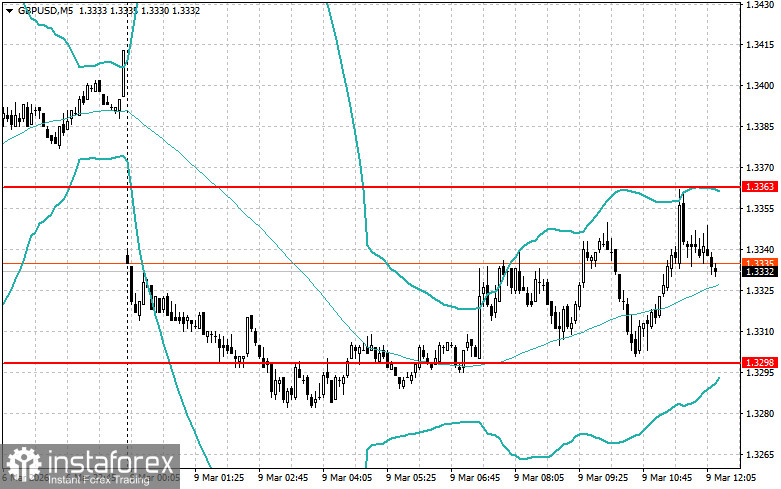Click the 1.3400 price scale value
The image size is (781, 489).
[760, 86]
